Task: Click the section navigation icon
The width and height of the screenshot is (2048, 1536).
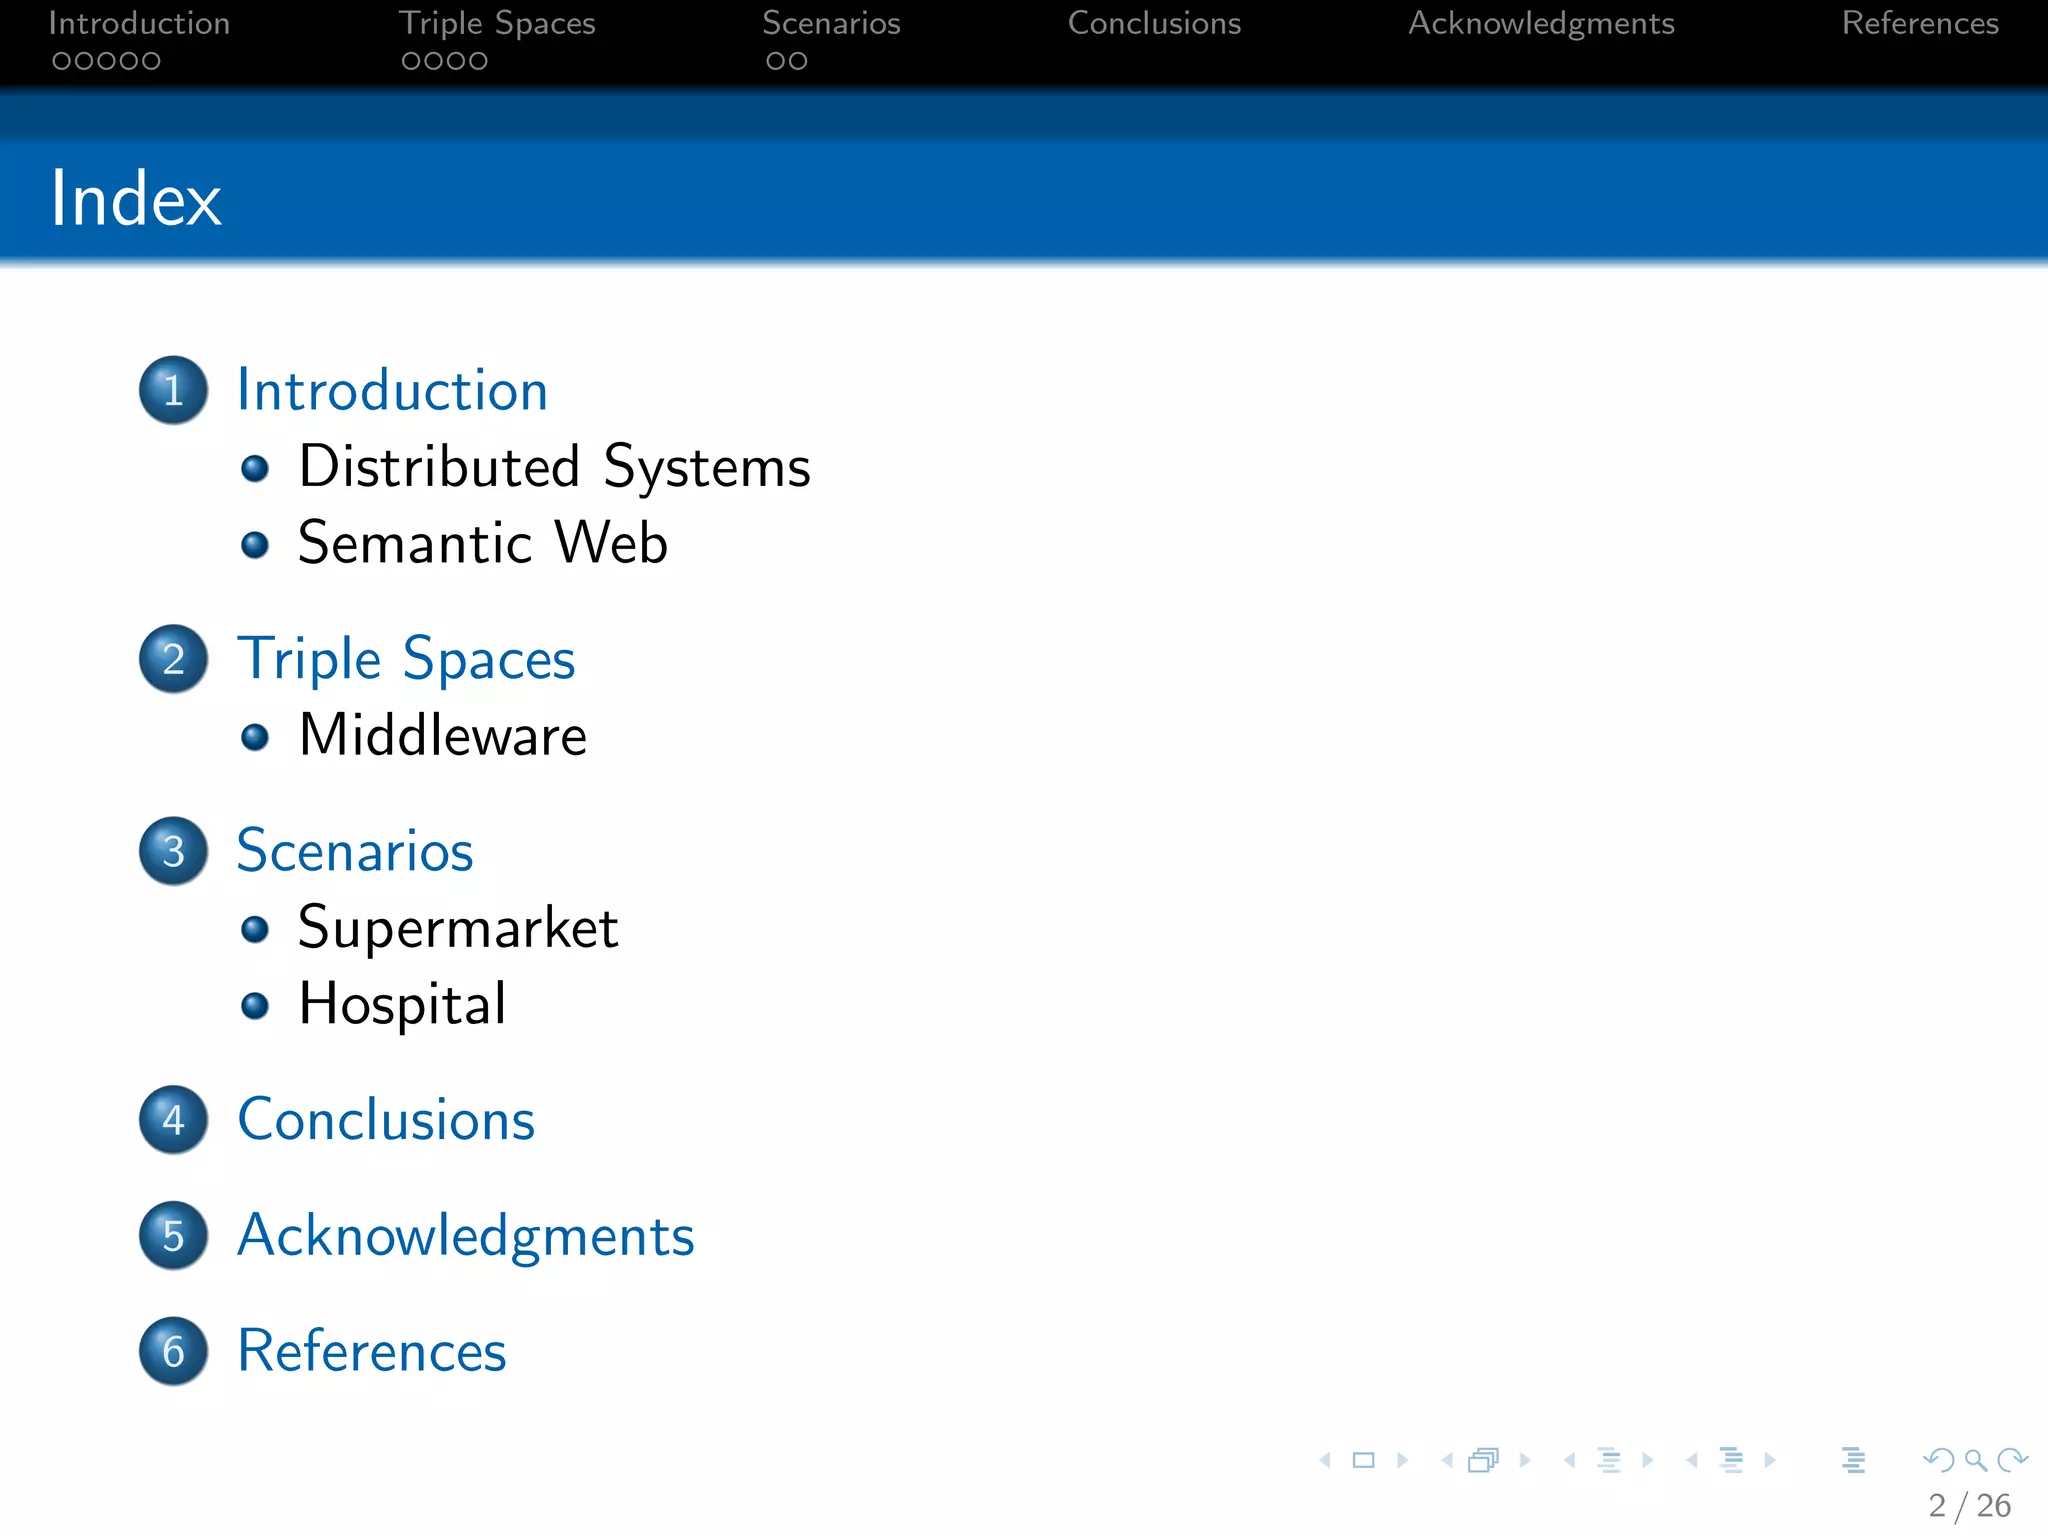Action: coord(1732,1460)
